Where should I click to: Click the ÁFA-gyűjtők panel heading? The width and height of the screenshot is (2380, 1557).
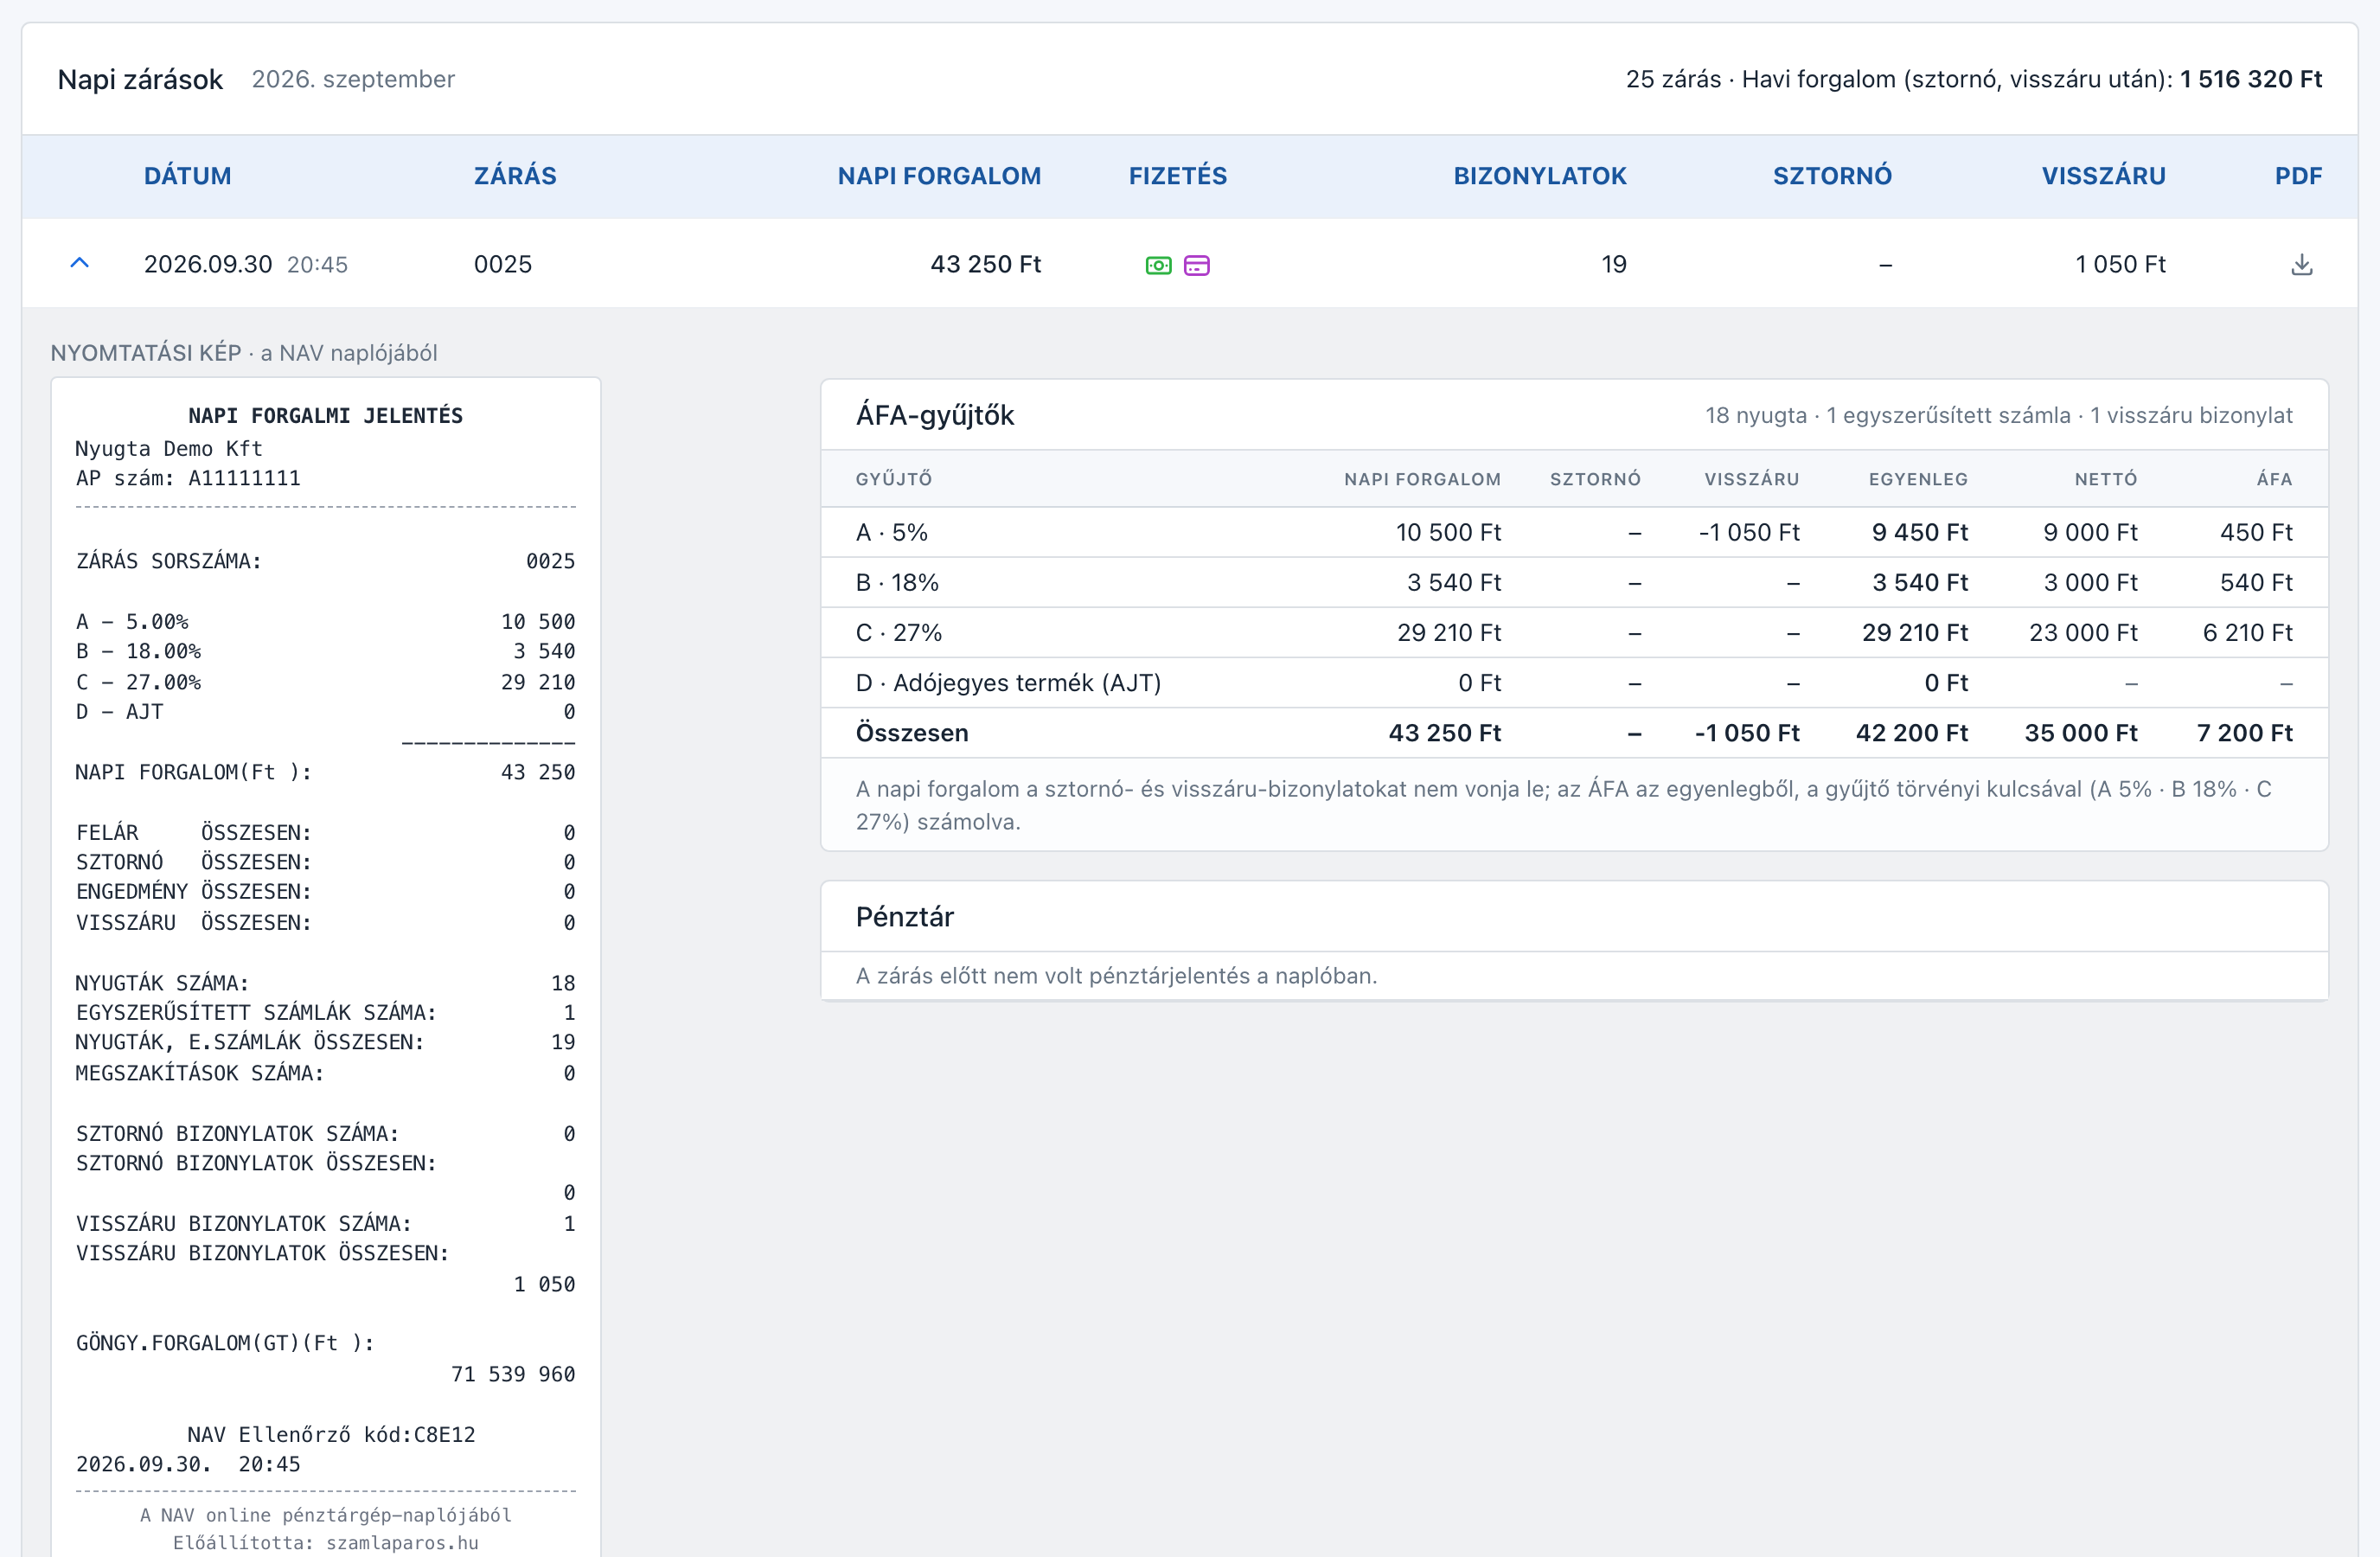click(934, 415)
